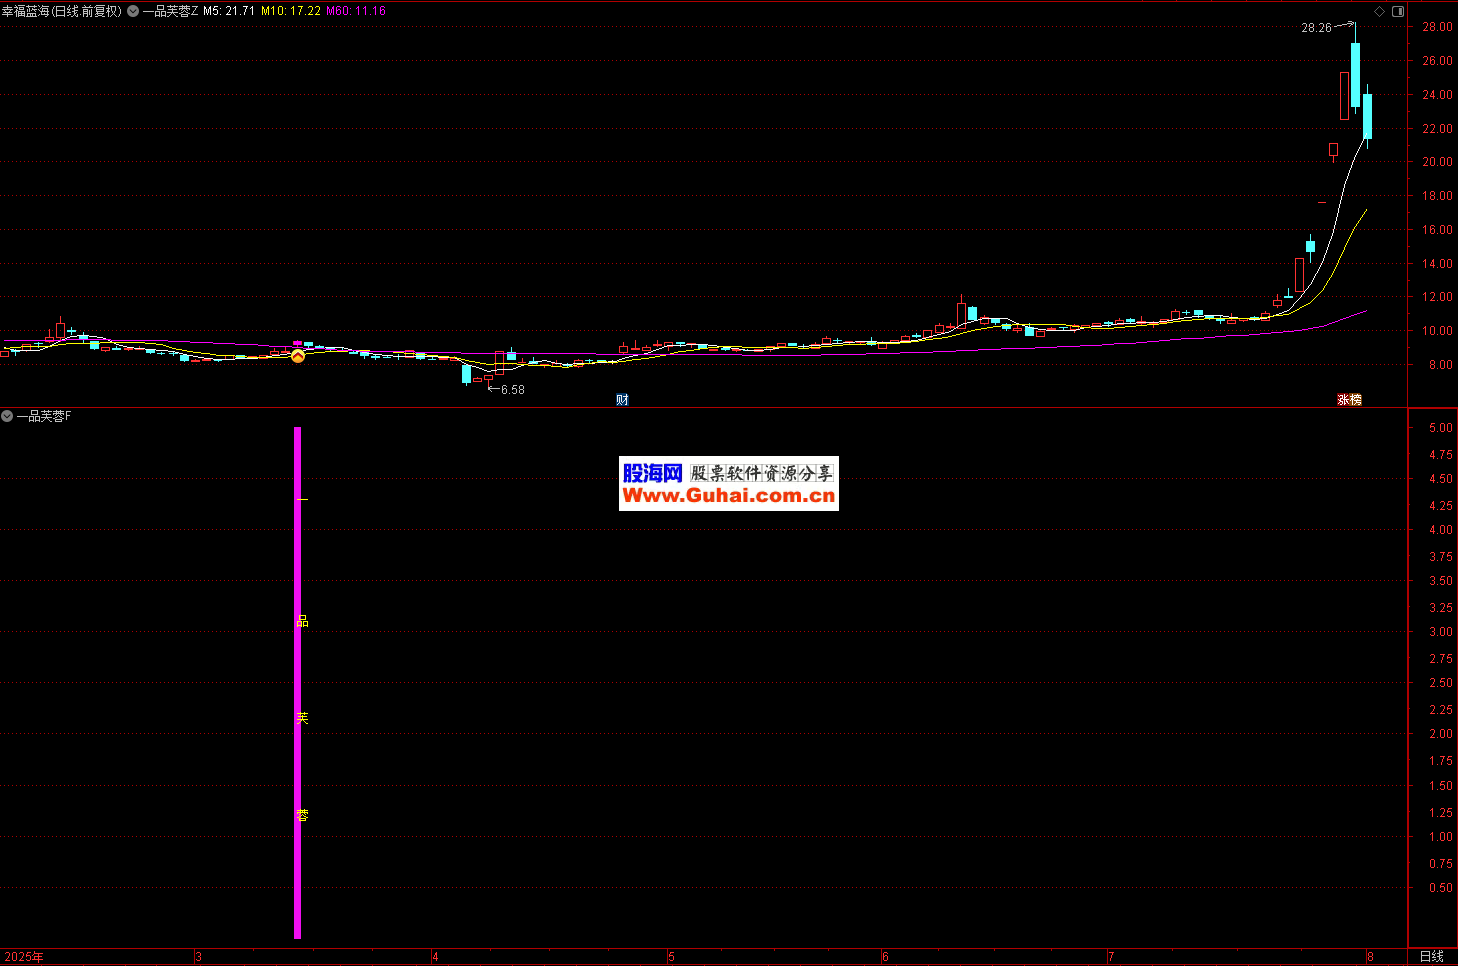Click the 28.00 price axis label
Image resolution: width=1458 pixels, height=966 pixels.
1437,27
